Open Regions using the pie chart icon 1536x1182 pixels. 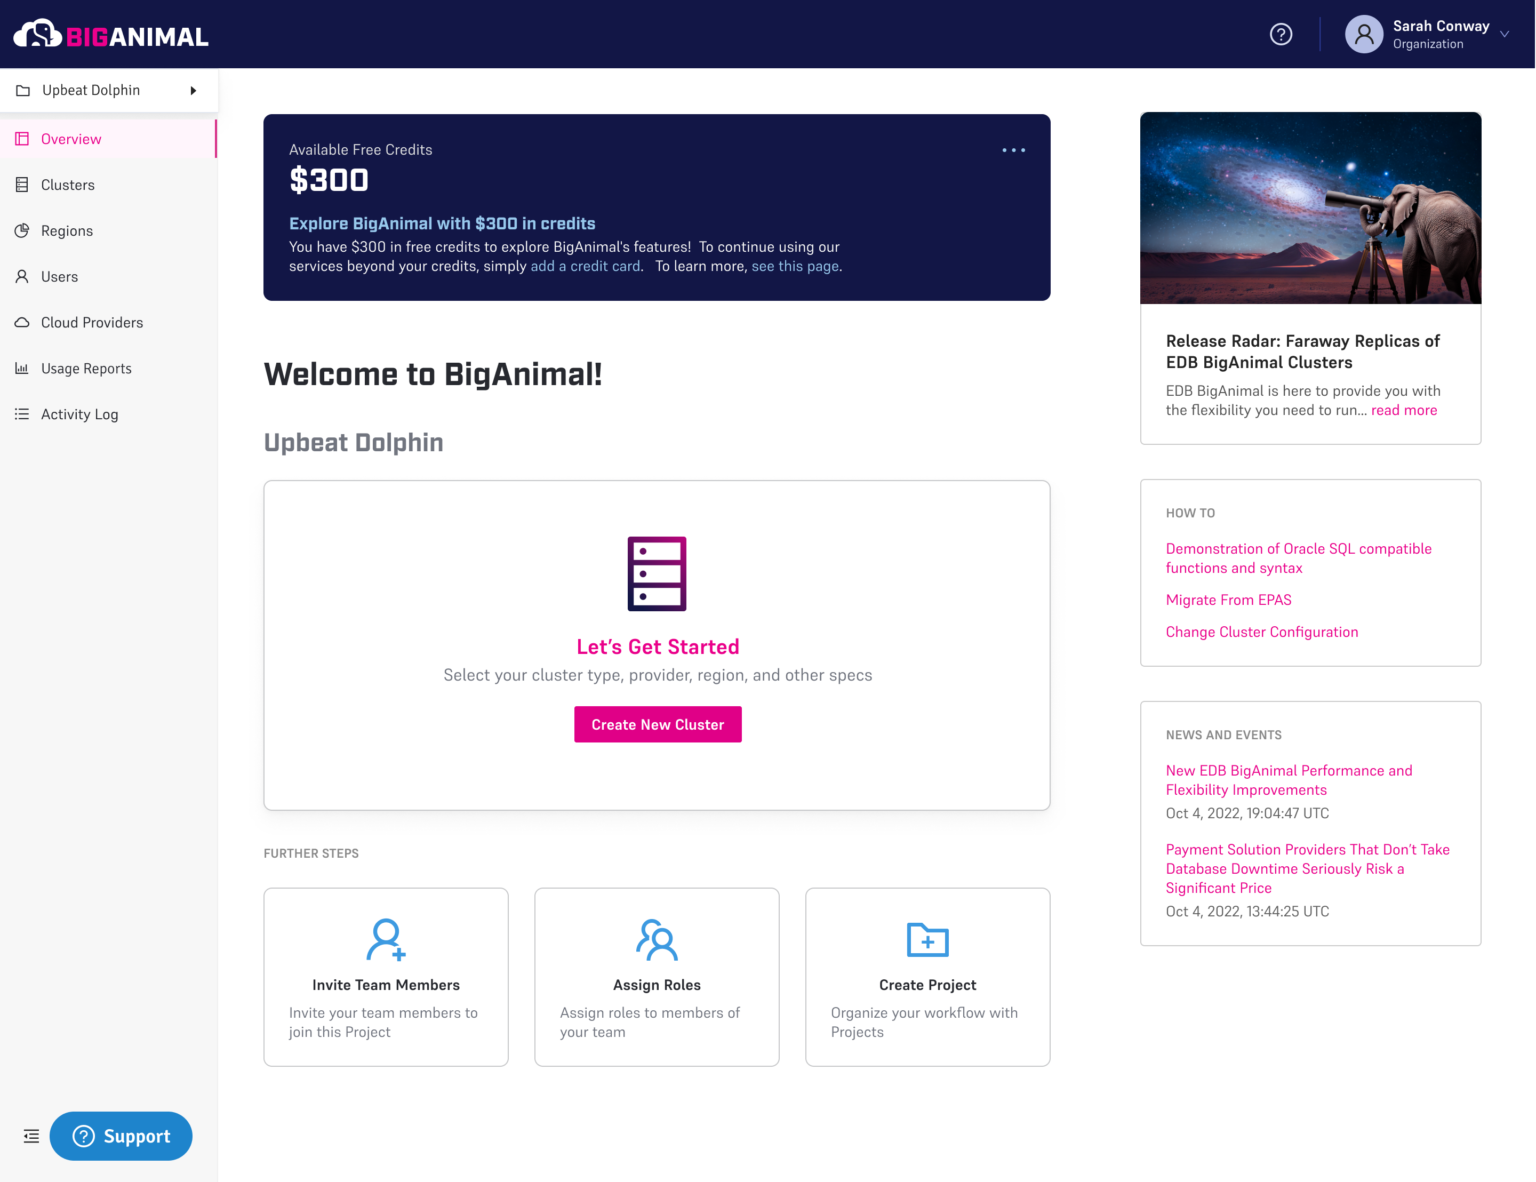22,230
